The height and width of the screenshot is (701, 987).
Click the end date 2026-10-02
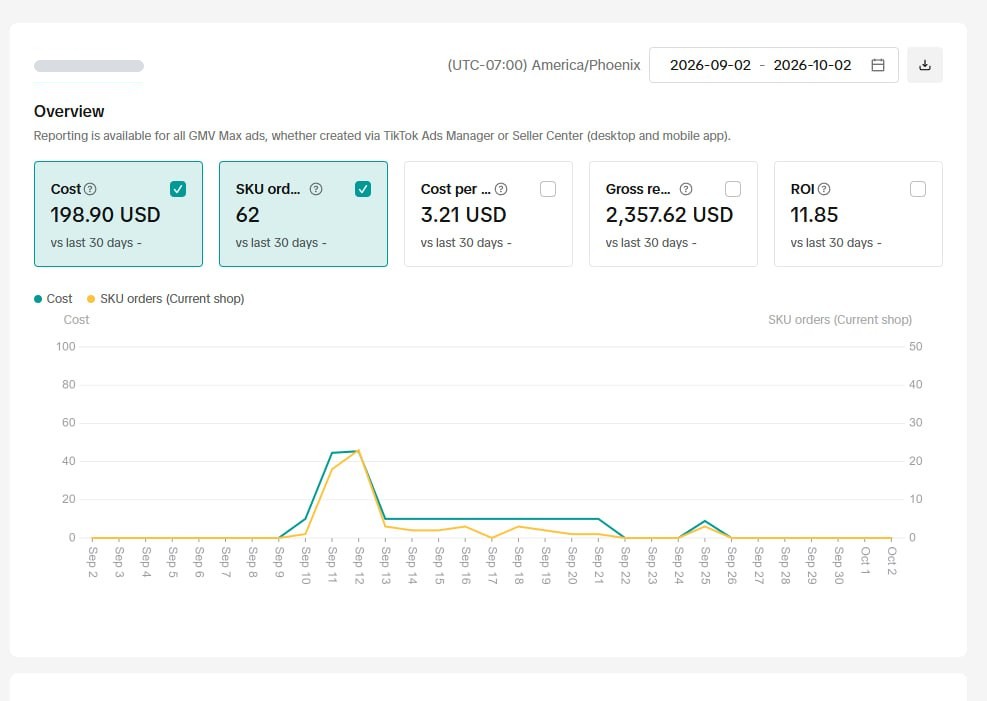coord(812,65)
